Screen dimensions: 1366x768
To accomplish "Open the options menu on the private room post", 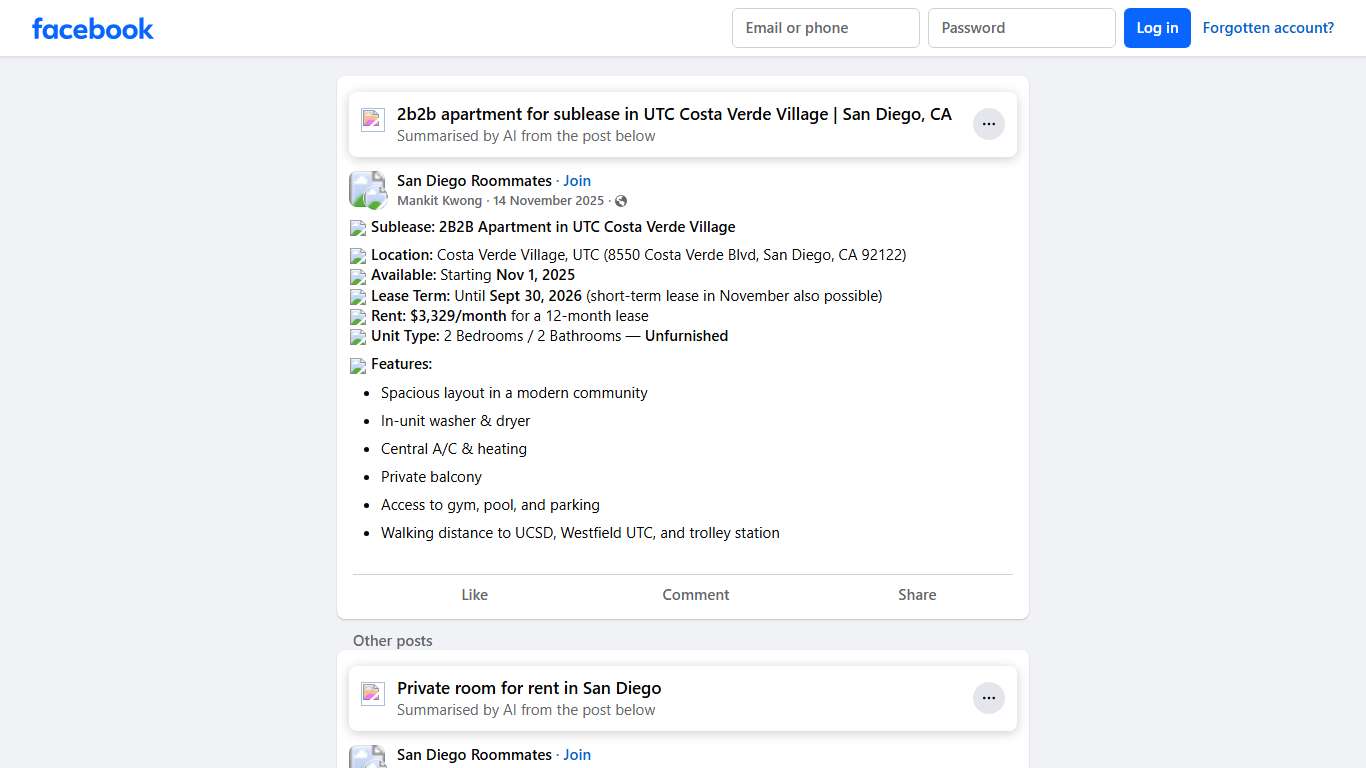I will click(x=988, y=697).
